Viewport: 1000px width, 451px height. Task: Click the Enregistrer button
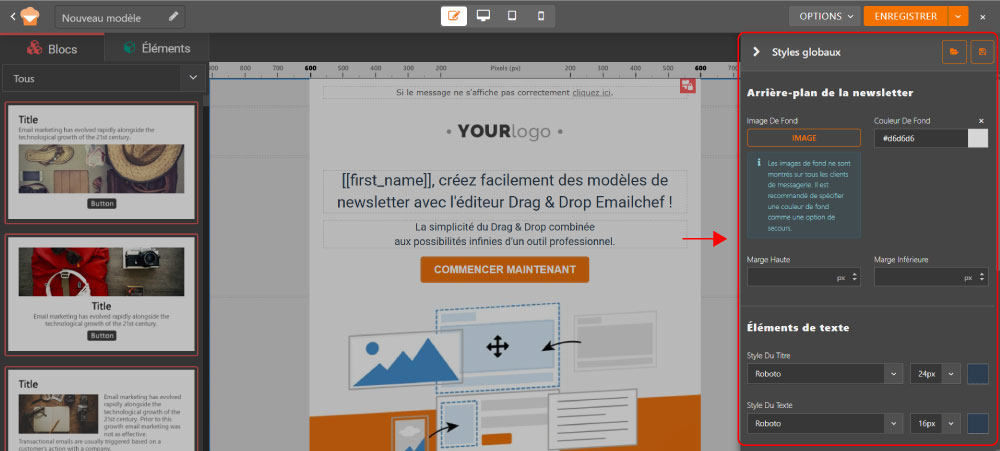pos(905,16)
